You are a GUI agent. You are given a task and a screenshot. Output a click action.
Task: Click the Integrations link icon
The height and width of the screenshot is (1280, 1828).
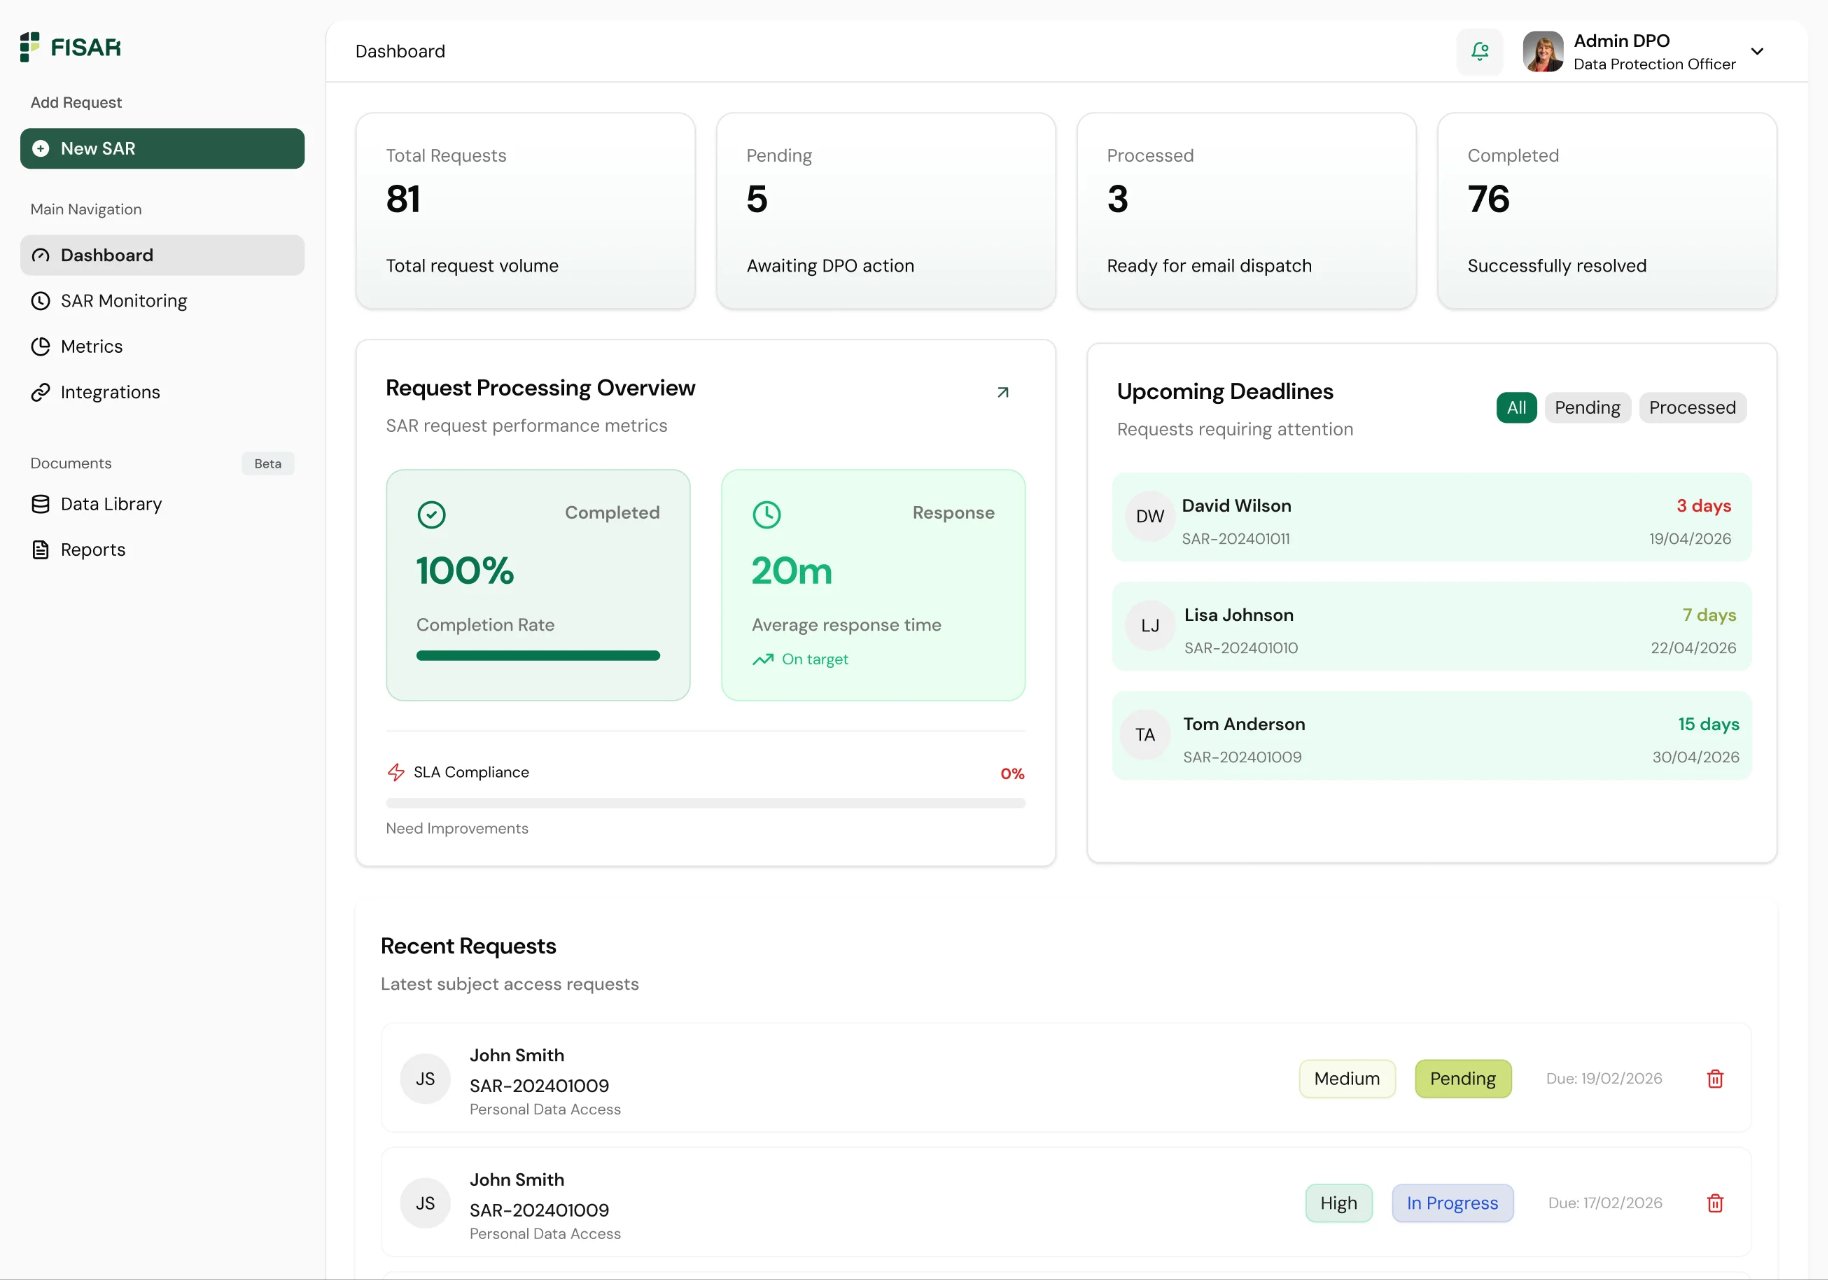[x=40, y=393]
